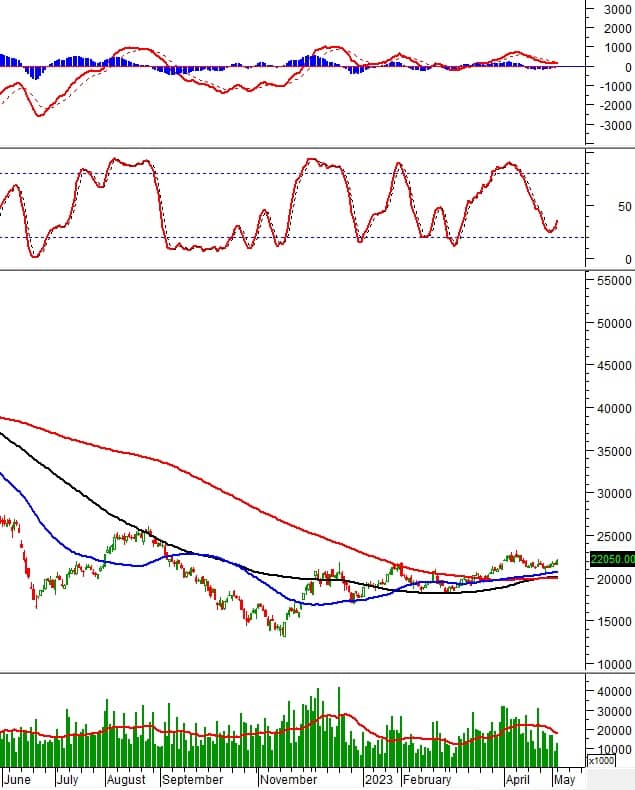Image resolution: width=635 pixels, height=790 pixels.
Task: Select the April label on time axis
Action: [518, 779]
